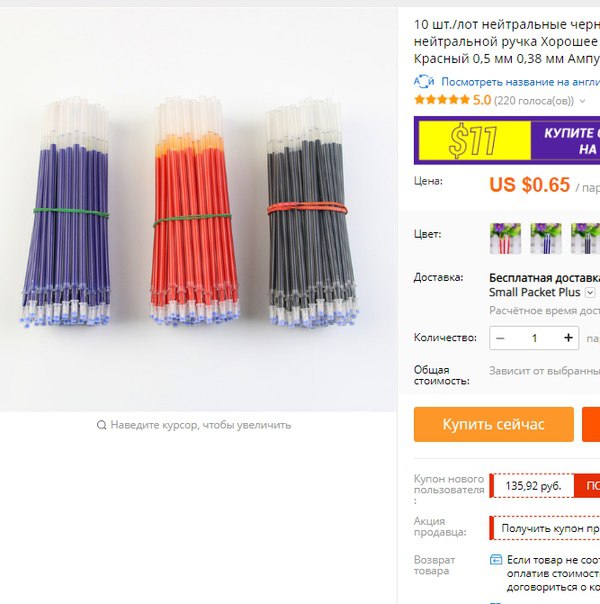Decrease quantity with the minus button
The height and width of the screenshot is (604, 600).
coord(500,338)
